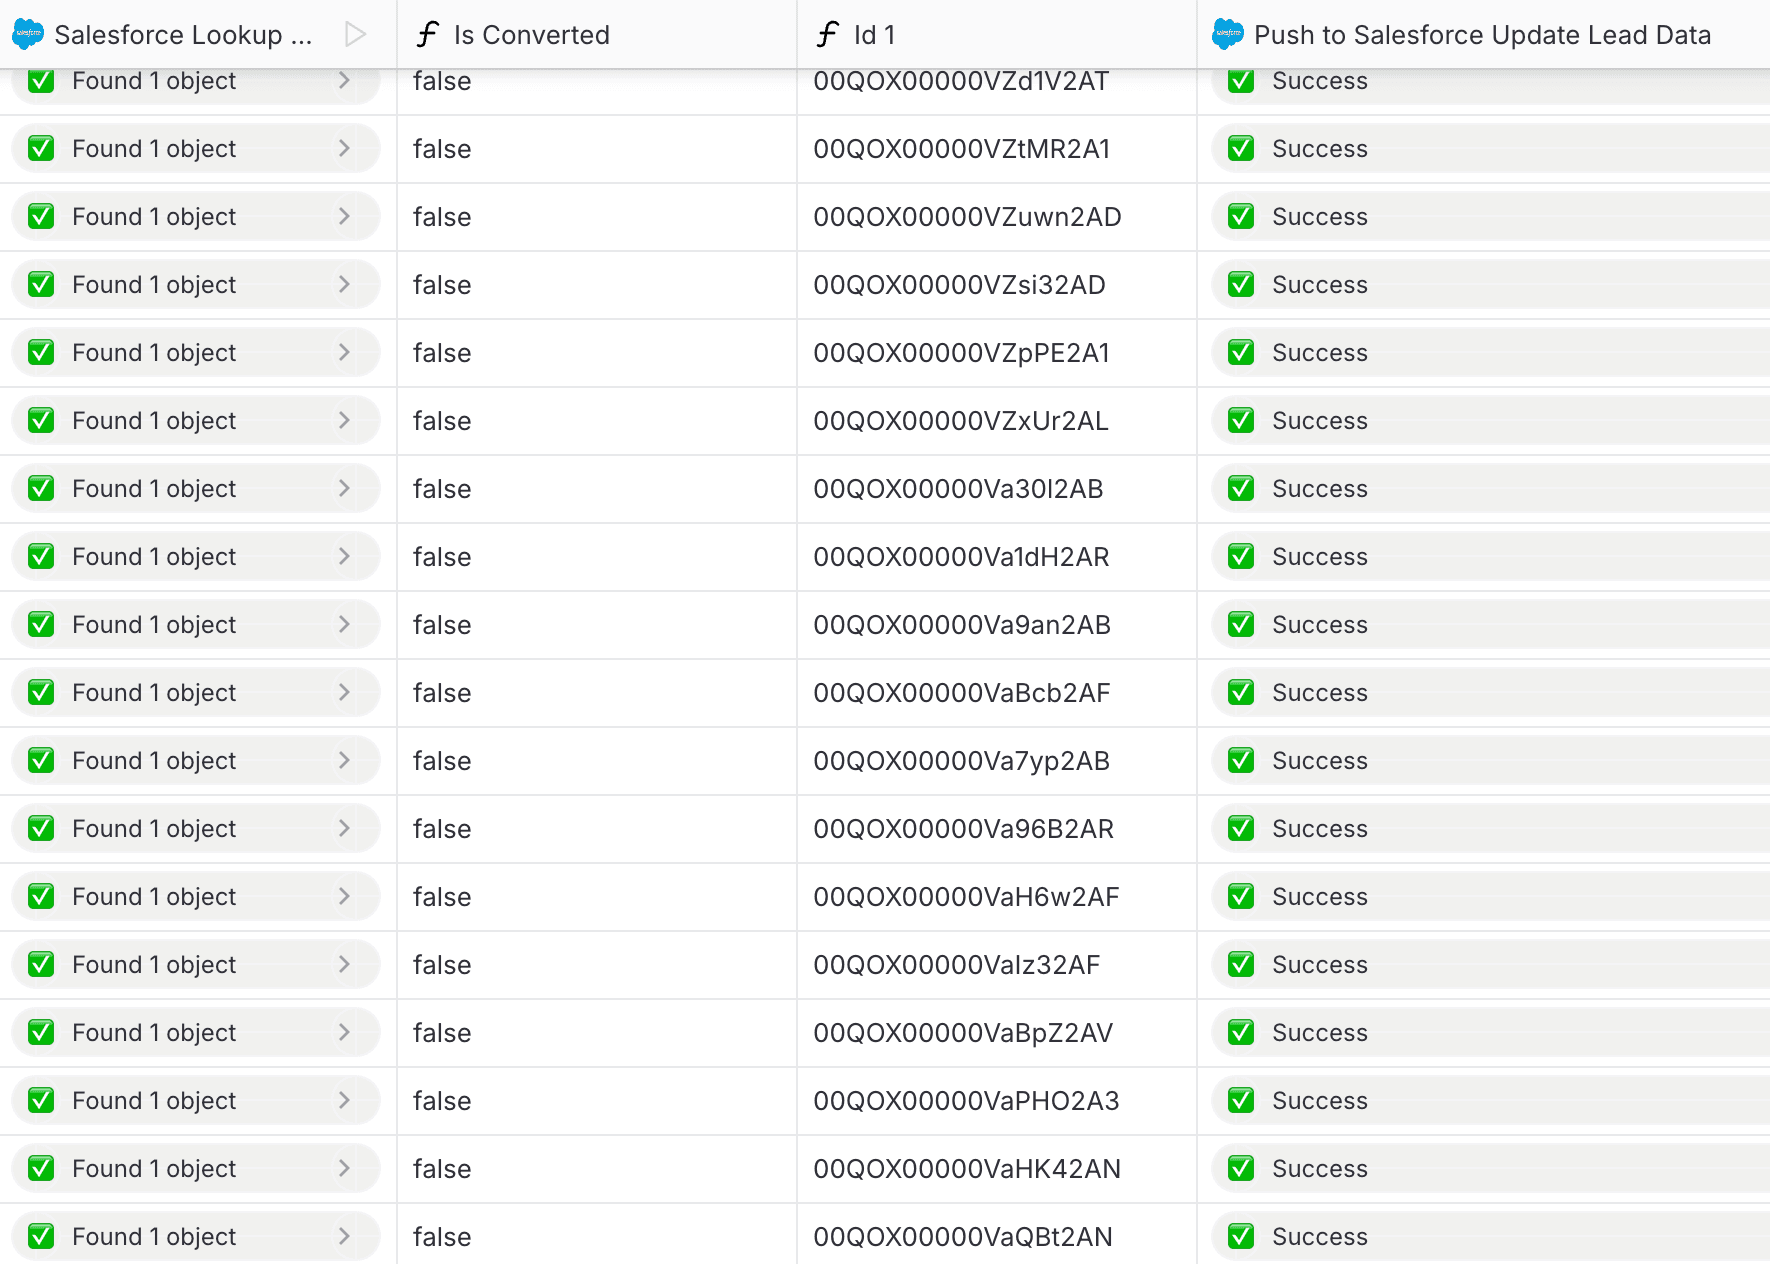
Task: Click Success text in row 00QOX00000VaHK42AN
Action: 1319,1169
